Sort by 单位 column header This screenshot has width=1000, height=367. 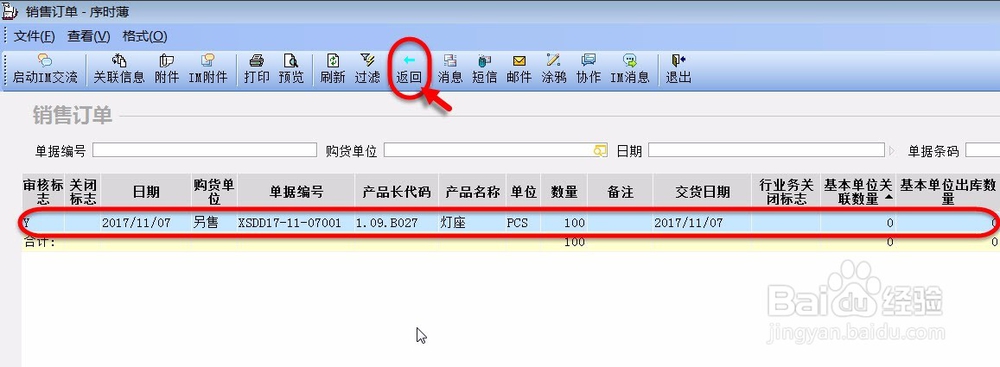pyautogui.click(x=523, y=191)
